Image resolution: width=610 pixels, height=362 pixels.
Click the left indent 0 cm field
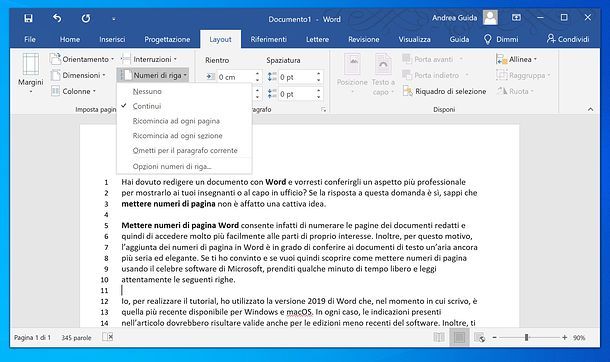(x=235, y=77)
